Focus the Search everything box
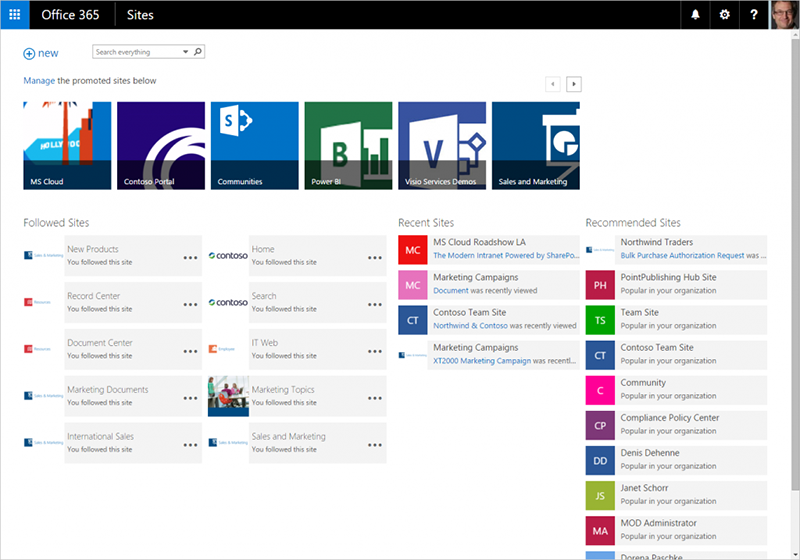The width and height of the screenshot is (800, 560). point(137,52)
